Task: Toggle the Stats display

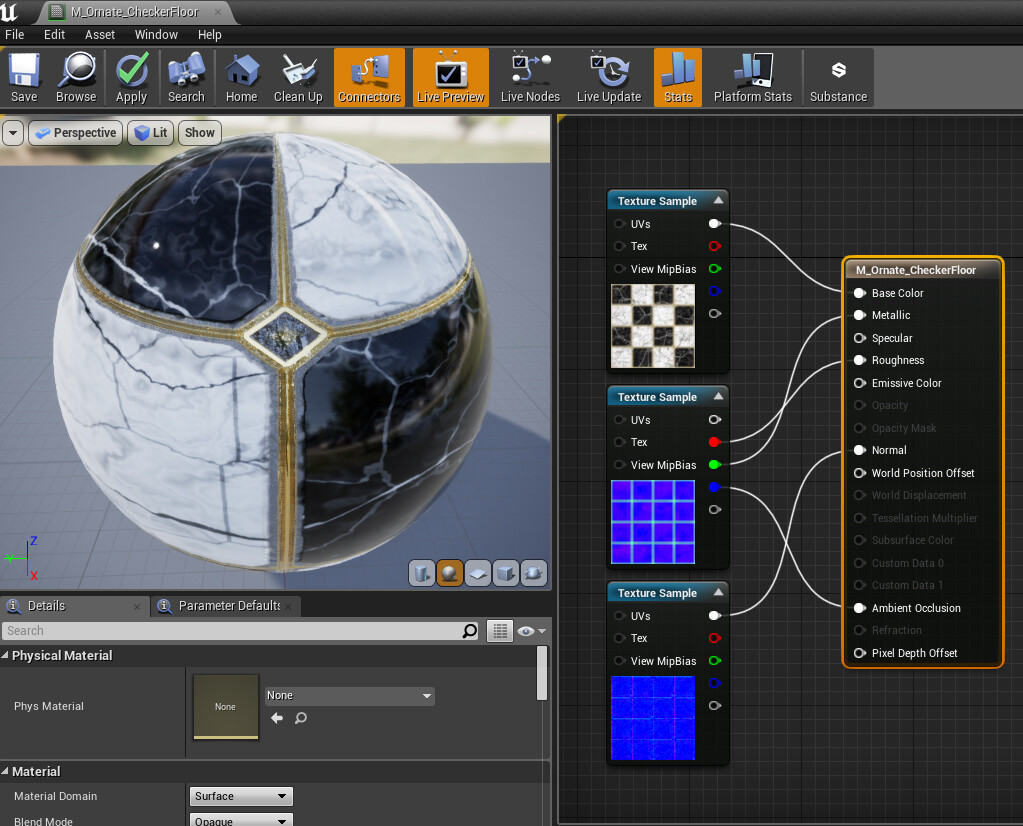Action: pyautogui.click(x=678, y=78)
